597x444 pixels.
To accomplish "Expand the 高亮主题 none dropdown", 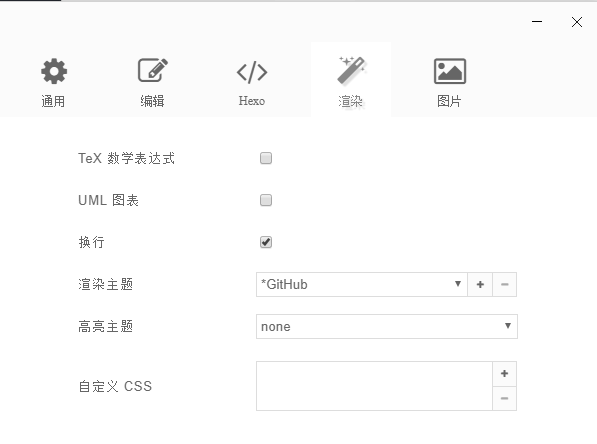I will (387, 326).
